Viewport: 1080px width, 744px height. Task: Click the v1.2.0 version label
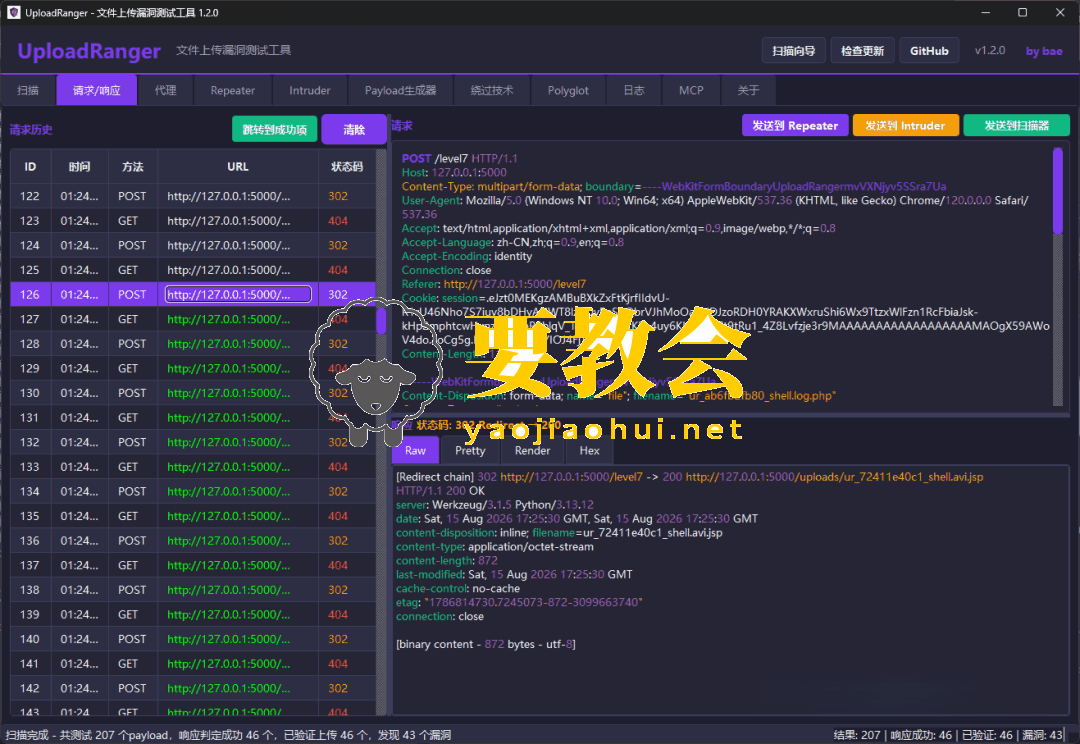click(x=990, y=50)
